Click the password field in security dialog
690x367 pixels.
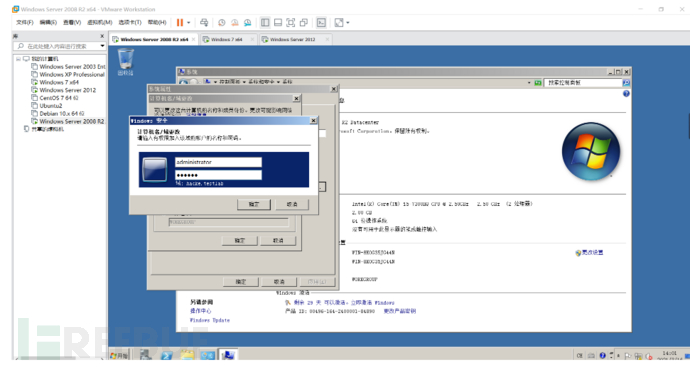tap(218, 175)
